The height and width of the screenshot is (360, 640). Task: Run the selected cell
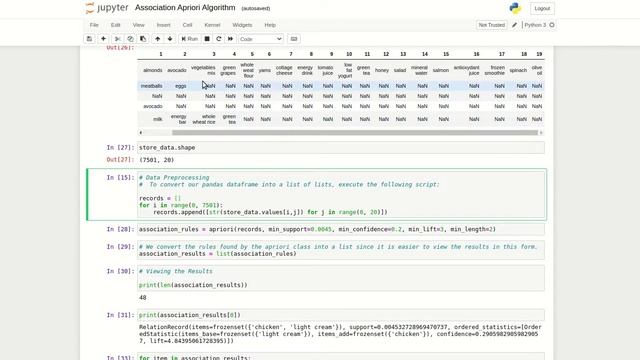tap(189, 39)
